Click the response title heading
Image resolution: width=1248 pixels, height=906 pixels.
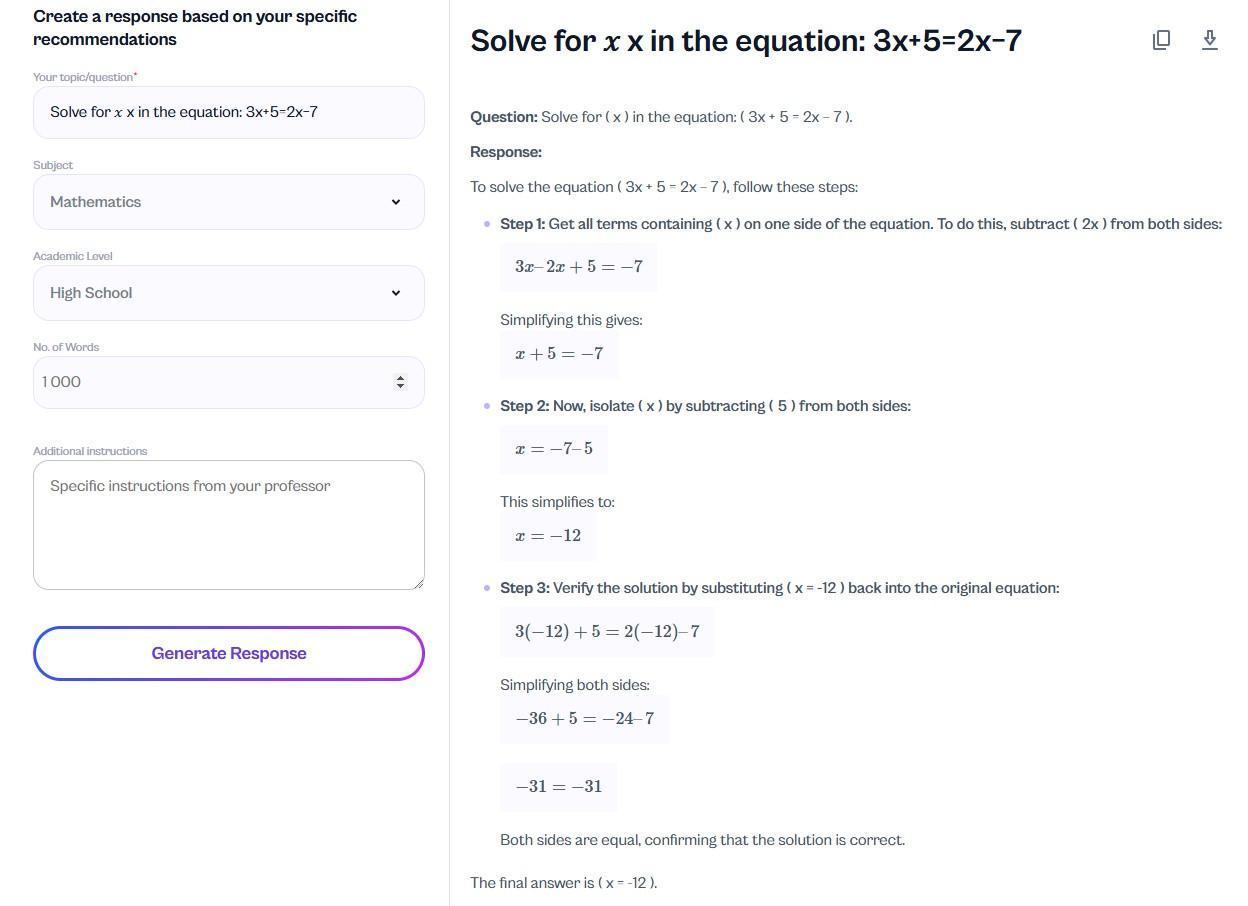746,41
